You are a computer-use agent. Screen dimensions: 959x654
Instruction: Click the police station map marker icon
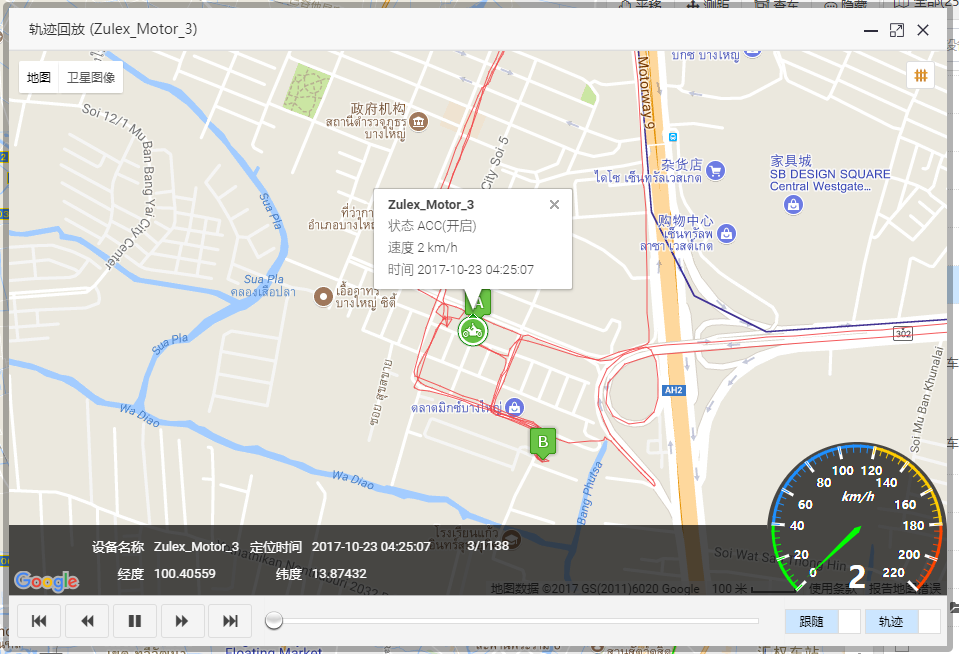pos(418,122)
